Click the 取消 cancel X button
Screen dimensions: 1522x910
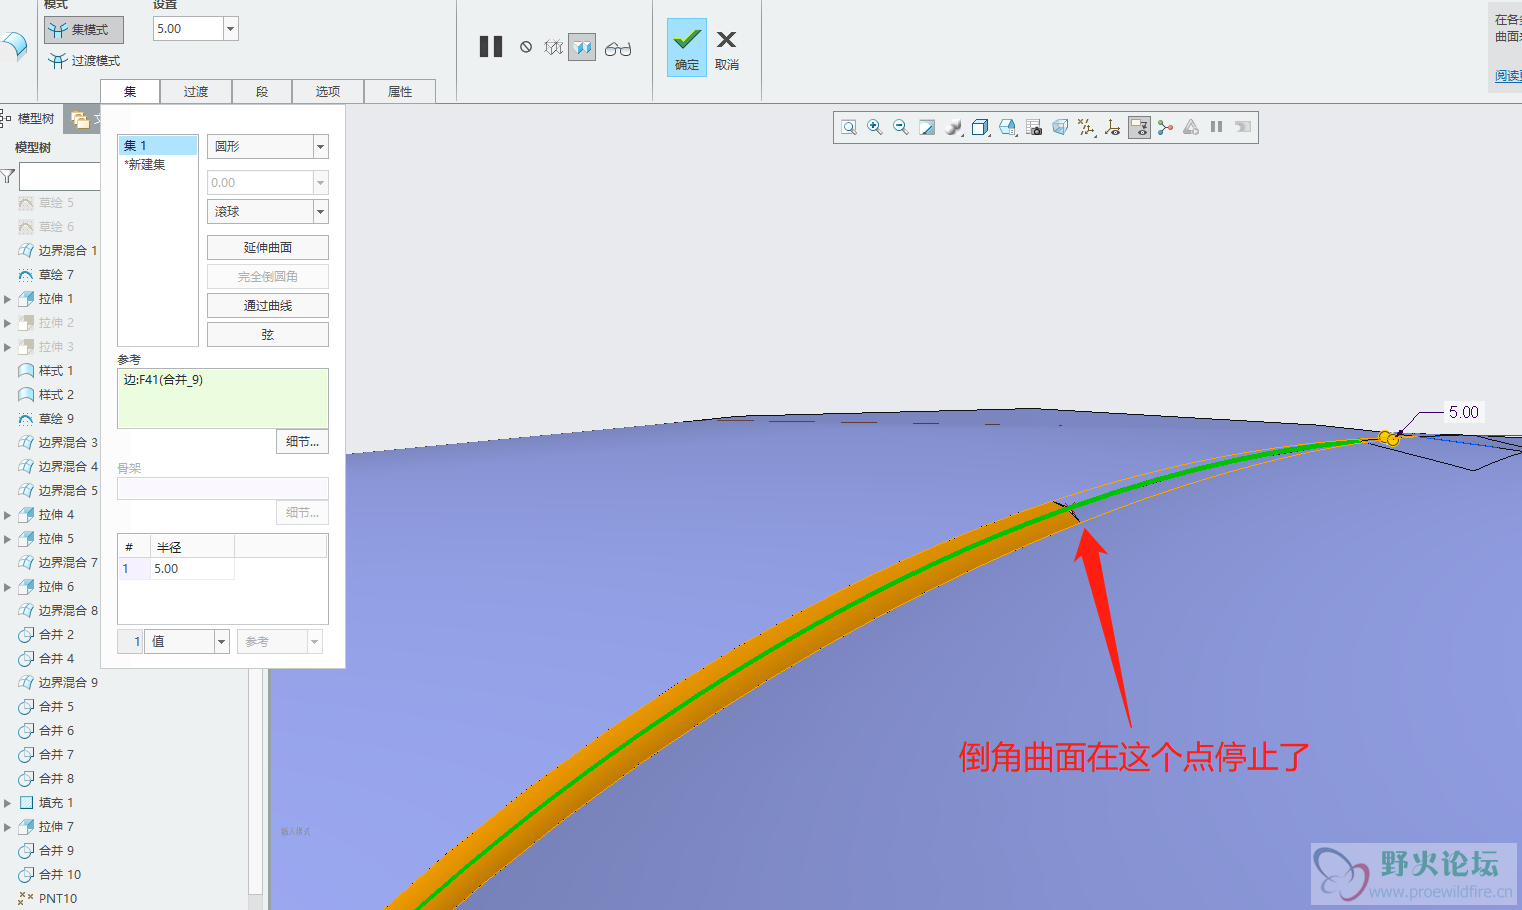point(727,48)
